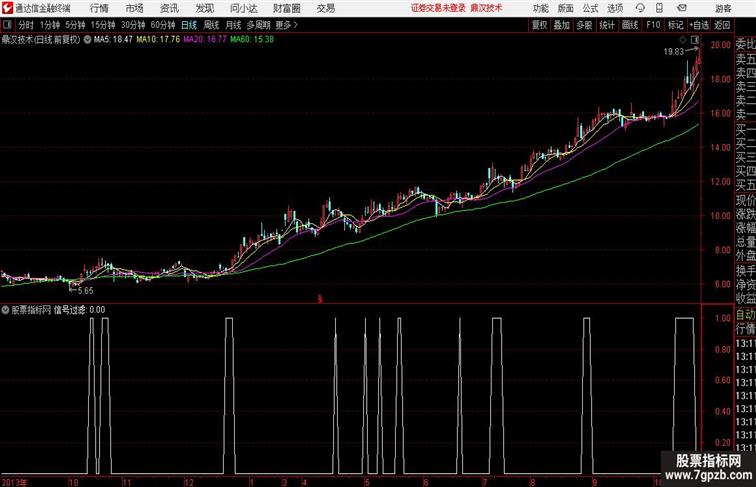Click the MA10: 17.76 value
Image resolution: width=756 pixels, height=487 pixels.
pyautogui.click(x=158, y=40)
